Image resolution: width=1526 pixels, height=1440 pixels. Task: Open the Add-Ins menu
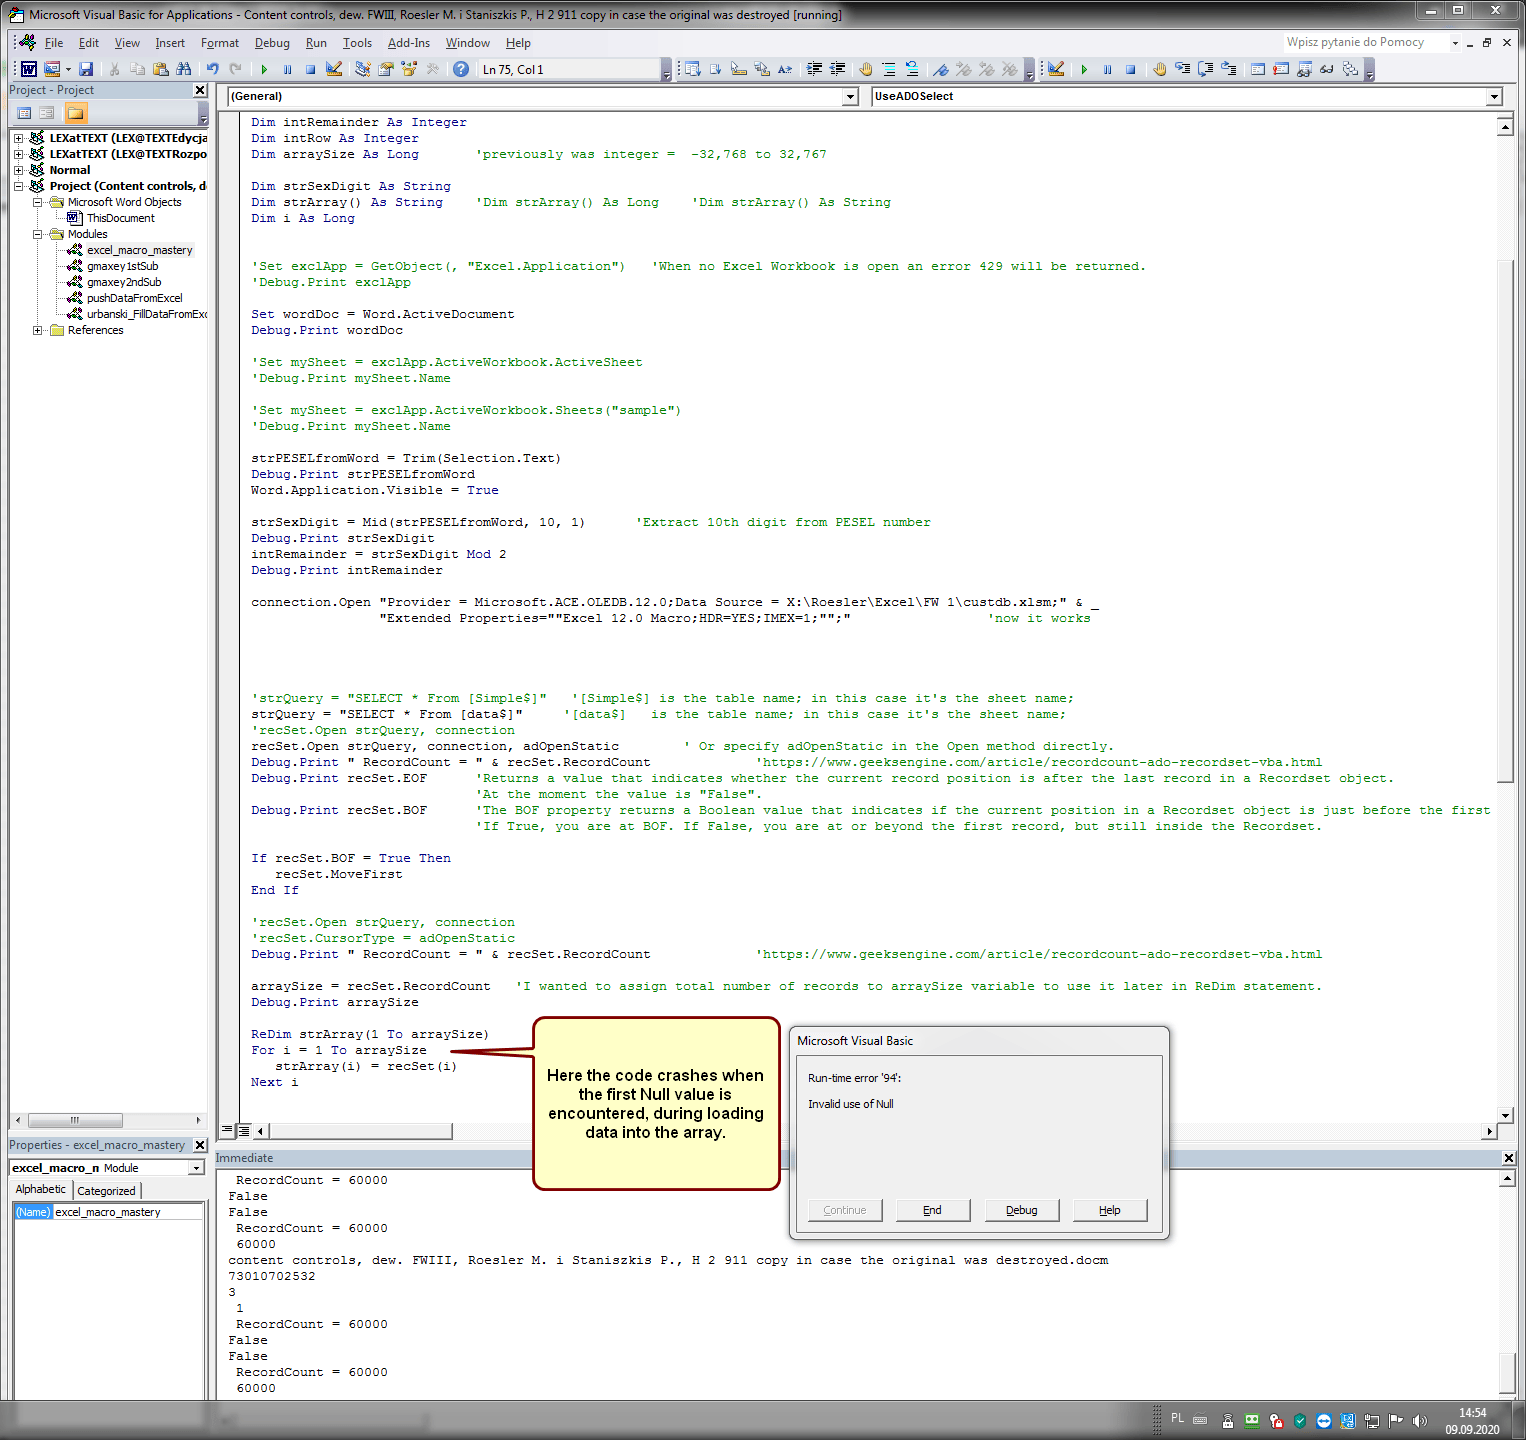(x=409, y=43)
